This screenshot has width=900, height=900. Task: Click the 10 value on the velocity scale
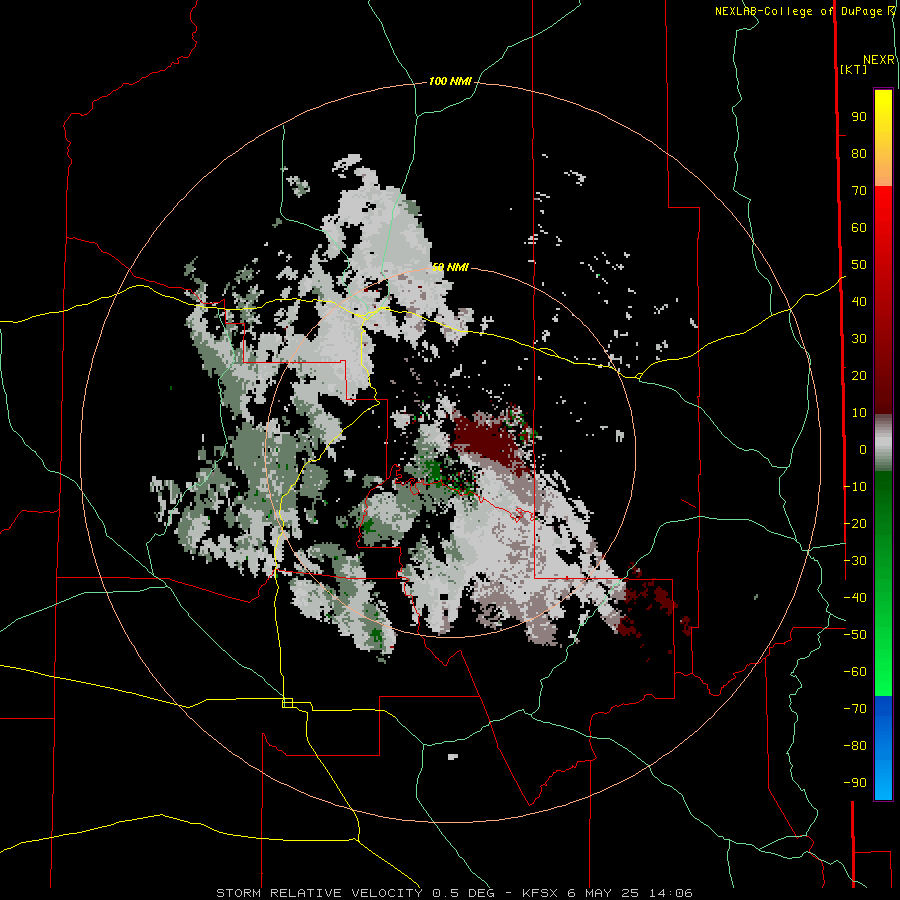[859, 413]
